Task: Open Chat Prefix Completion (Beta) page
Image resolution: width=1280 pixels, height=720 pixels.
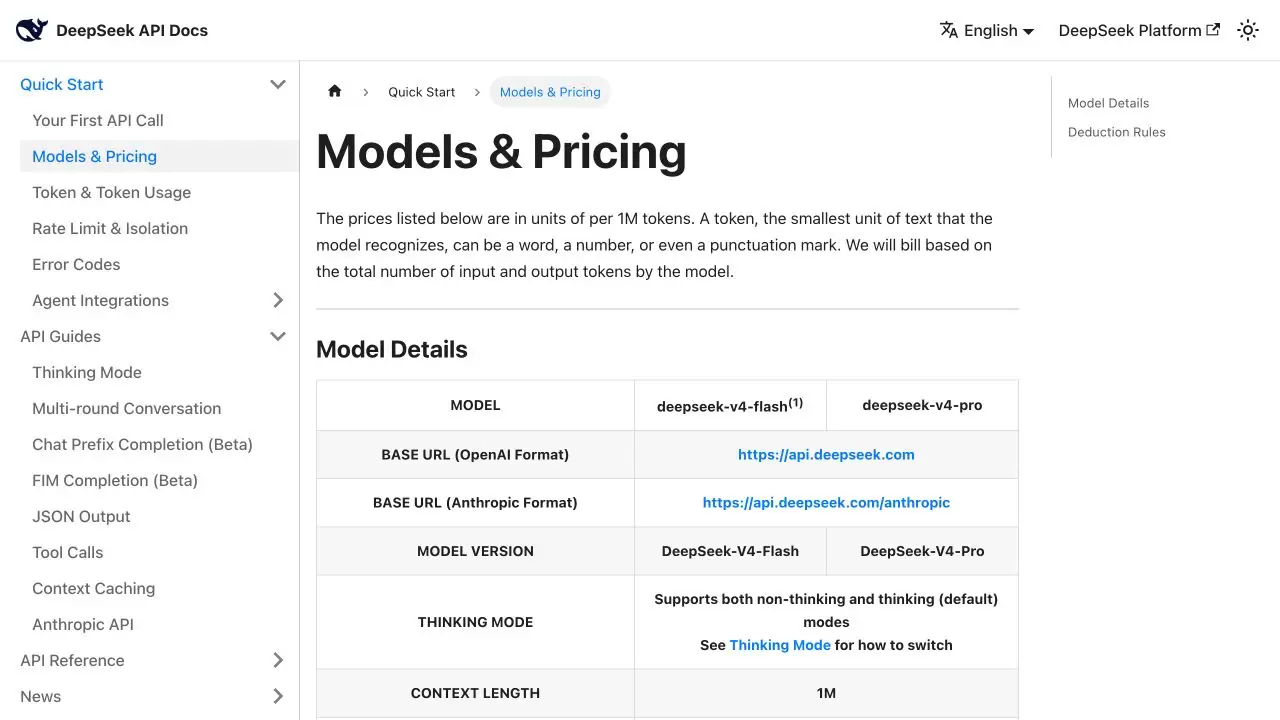Action: [142, 444]
